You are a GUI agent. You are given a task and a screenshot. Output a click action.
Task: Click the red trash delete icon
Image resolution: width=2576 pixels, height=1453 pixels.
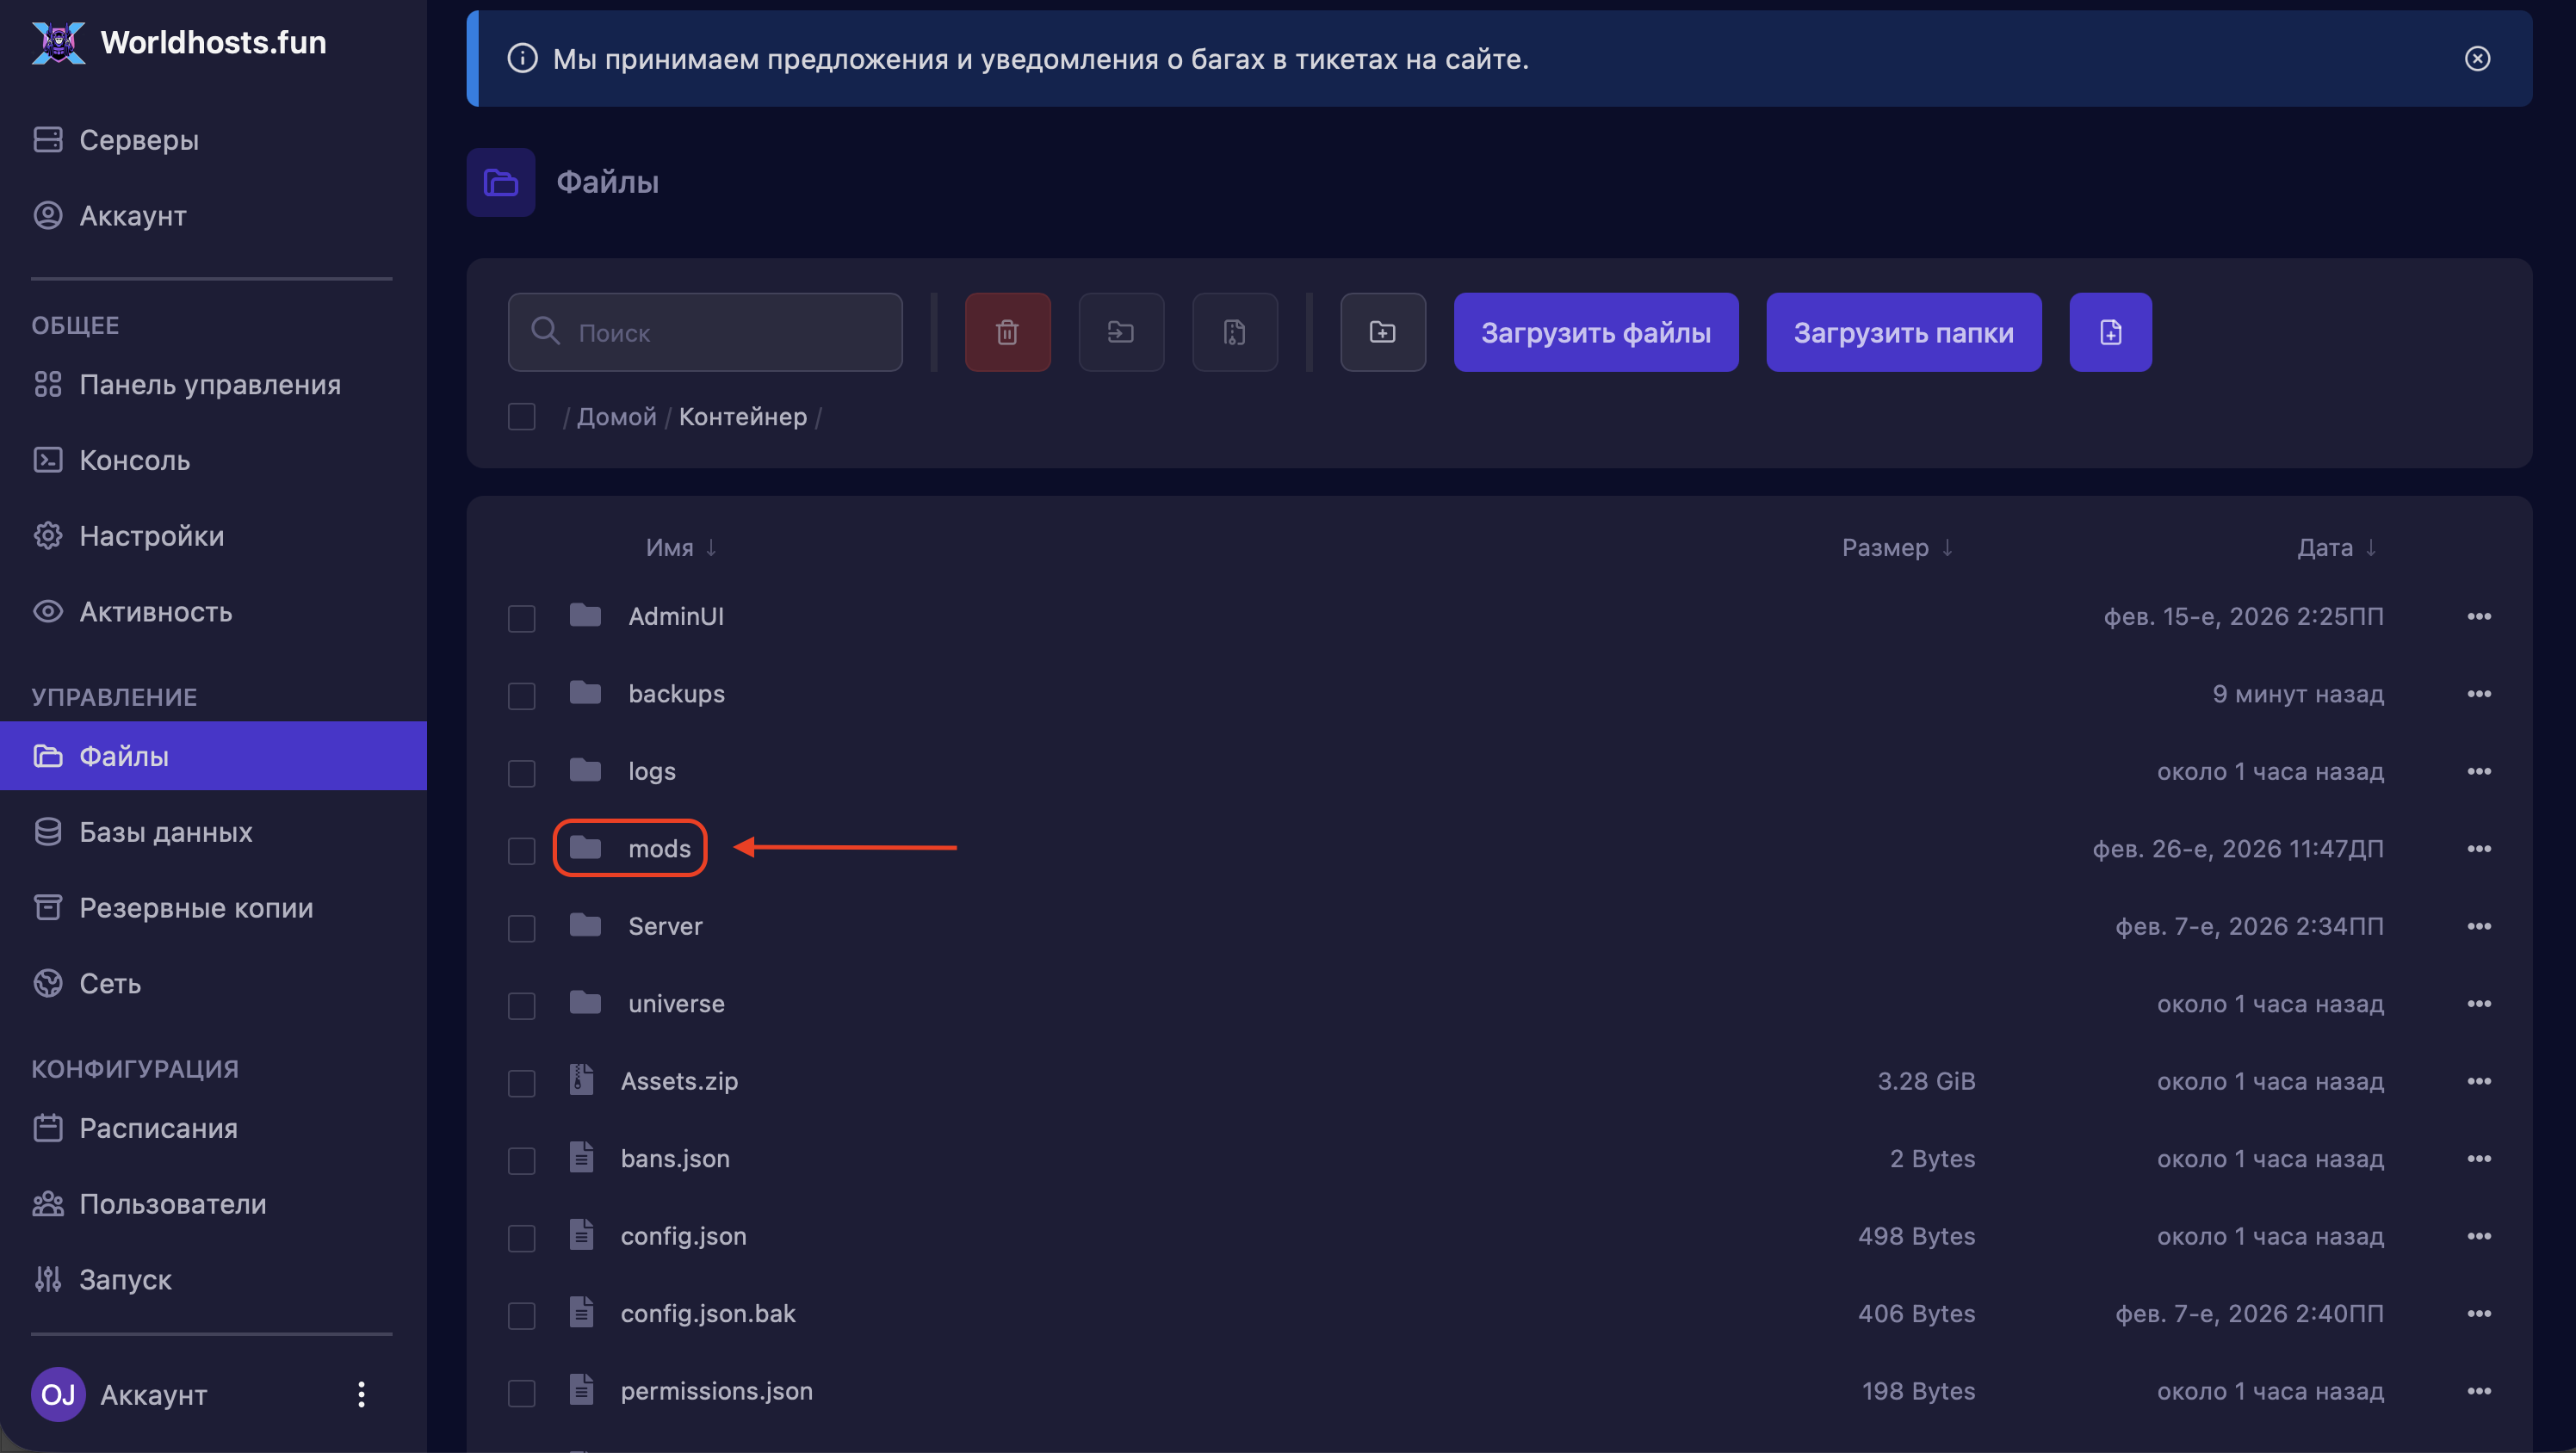click(x=1007, y=332)
